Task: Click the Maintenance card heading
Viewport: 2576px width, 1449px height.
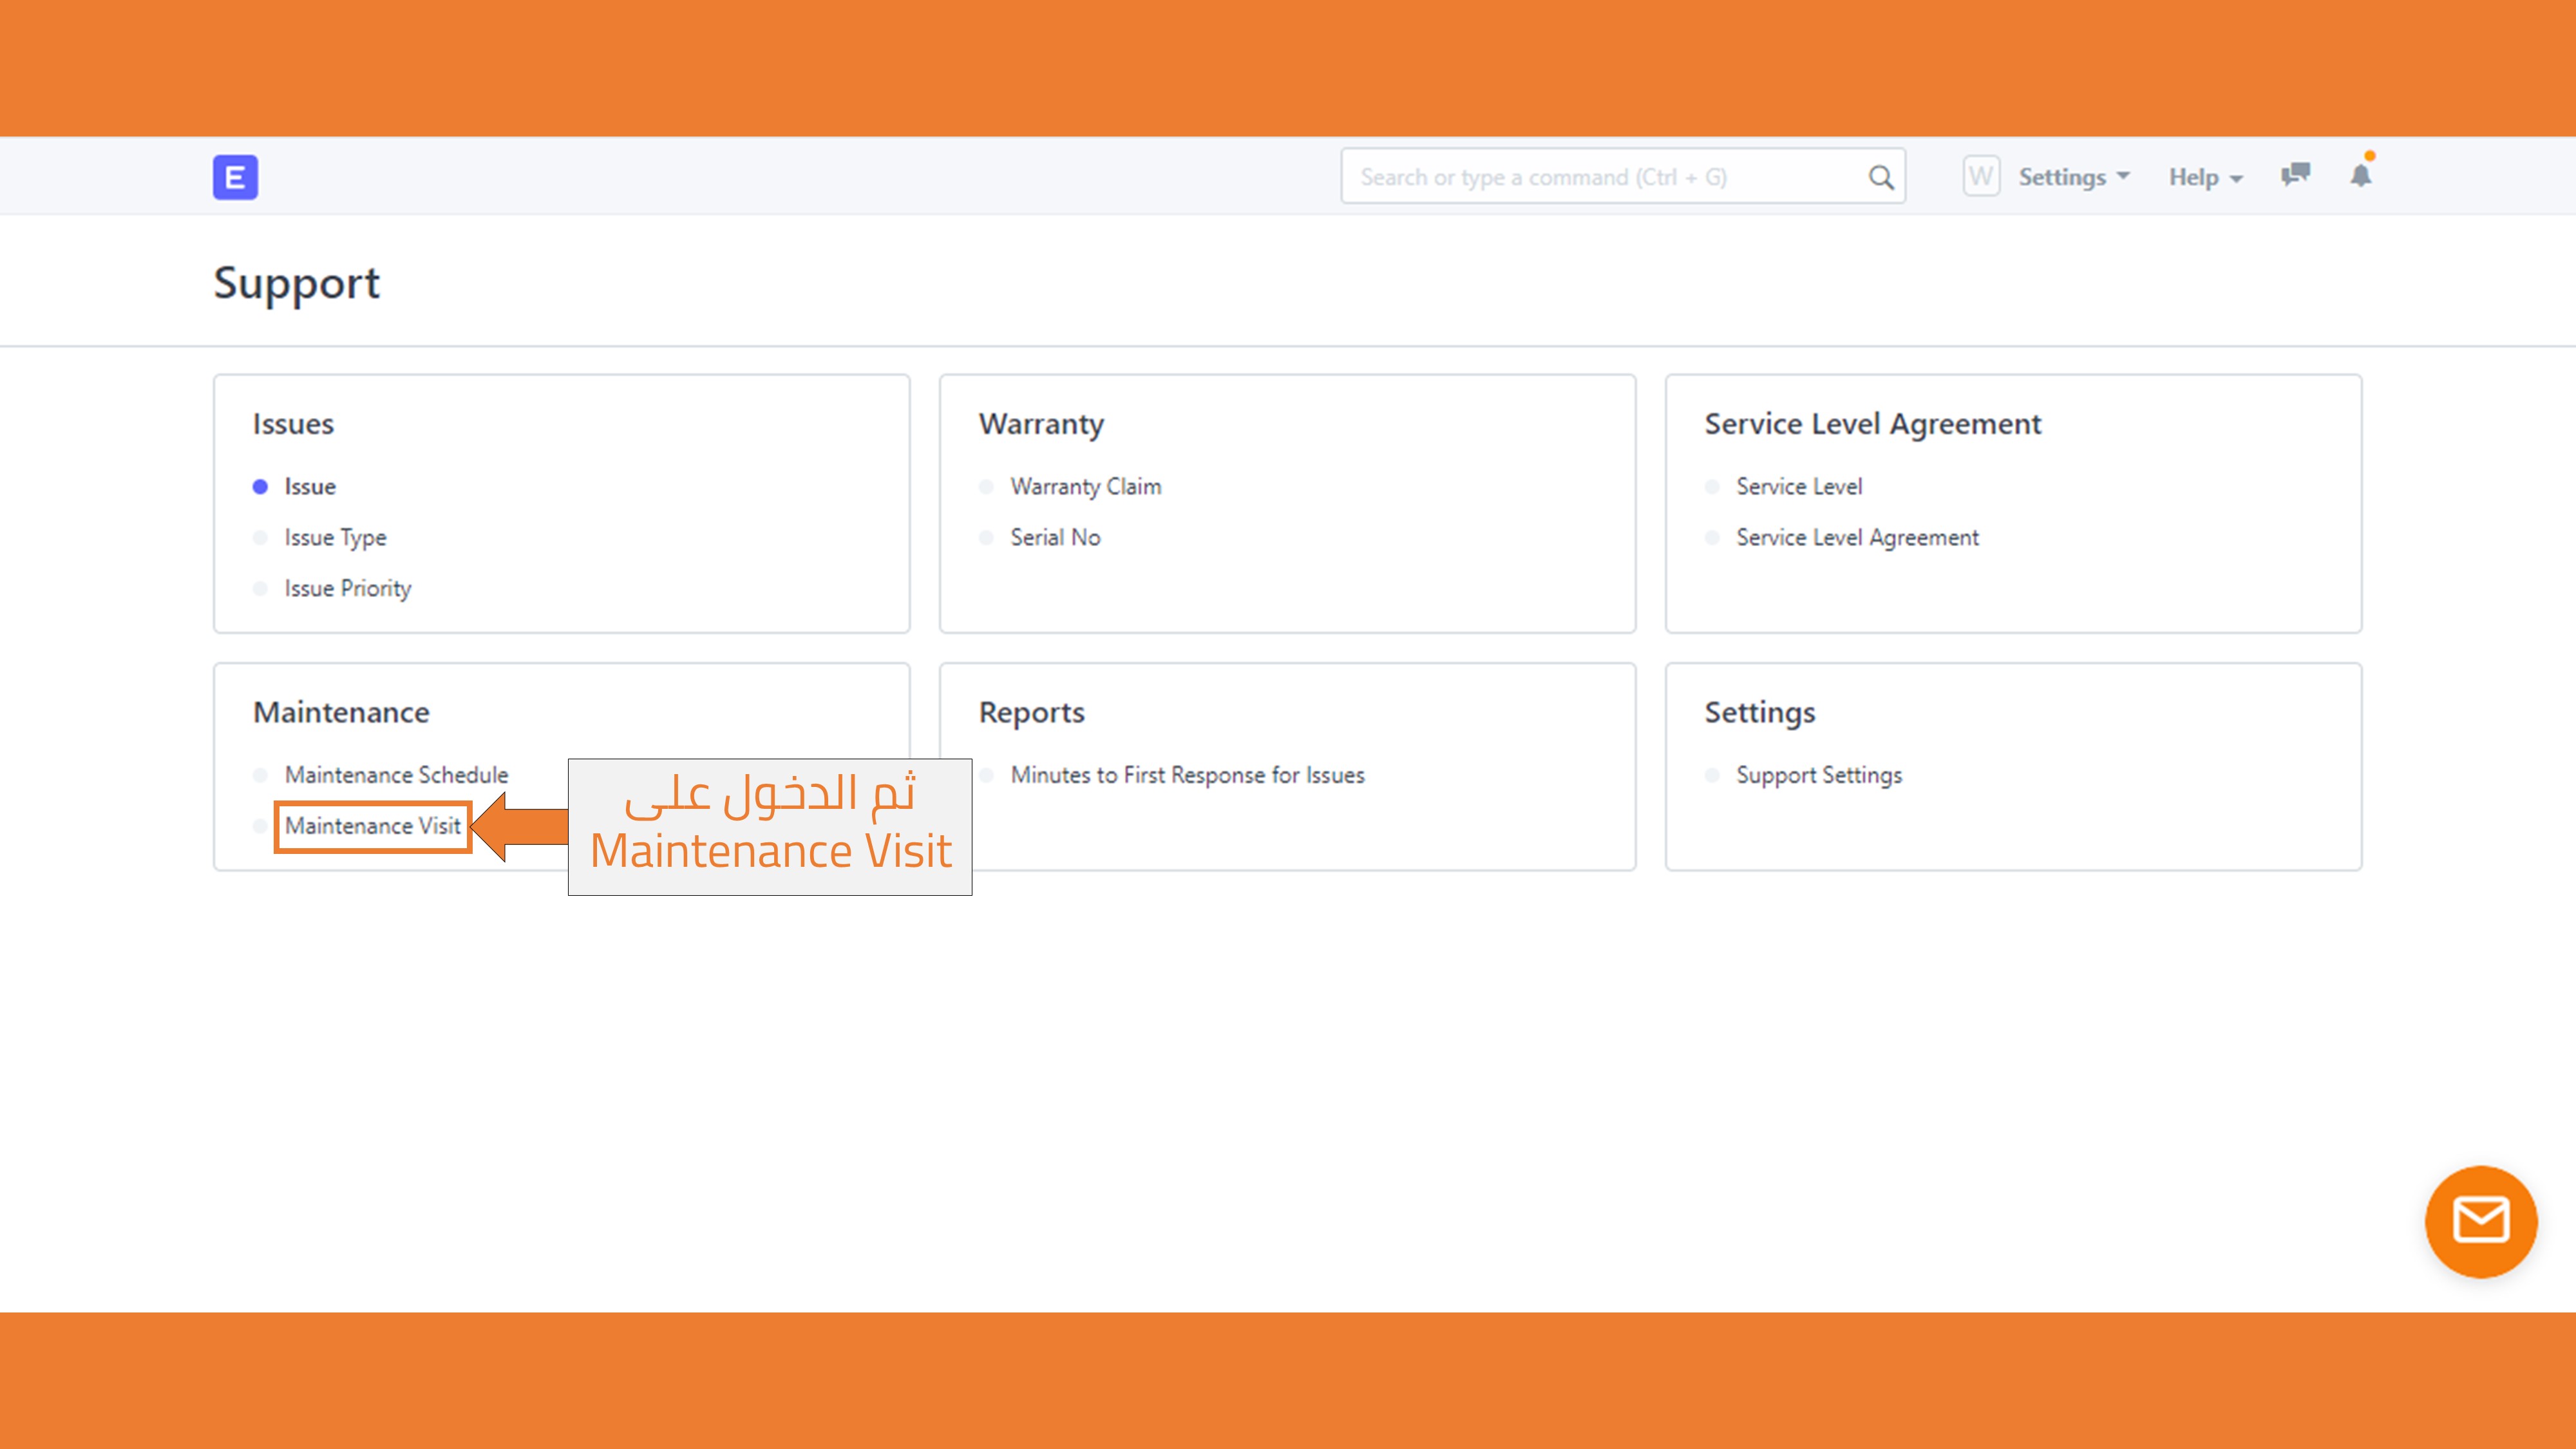Action: (341, 713)
